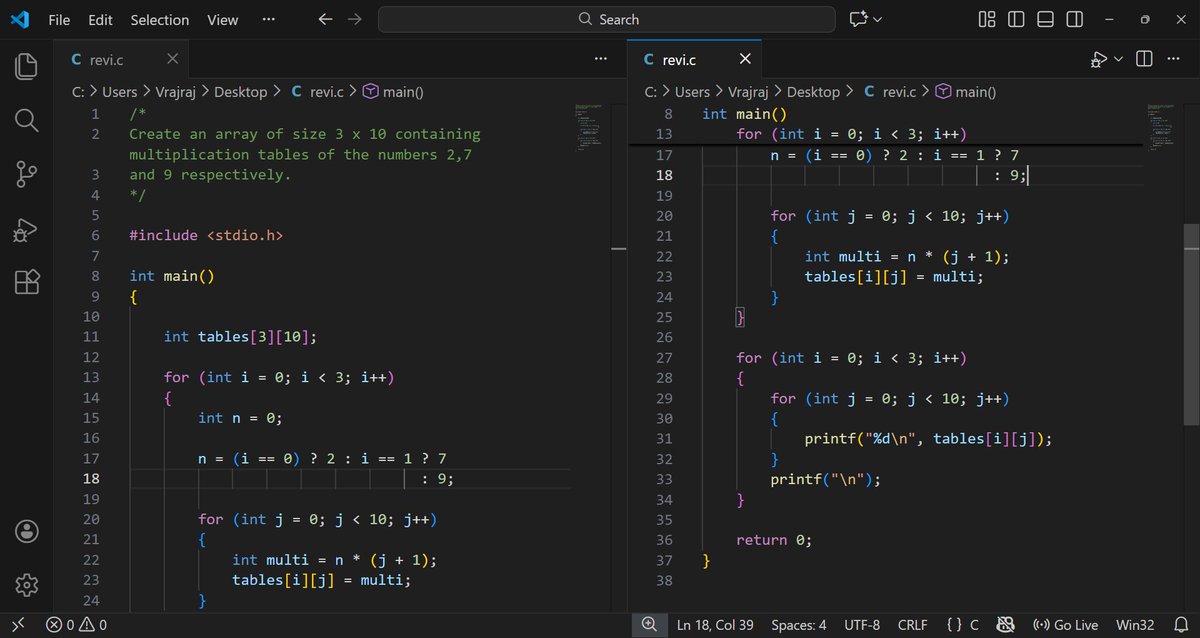Viewport: 1200px width, 638px height.
Task: Toggle the primary side bar
Action: click(1016, 19)
